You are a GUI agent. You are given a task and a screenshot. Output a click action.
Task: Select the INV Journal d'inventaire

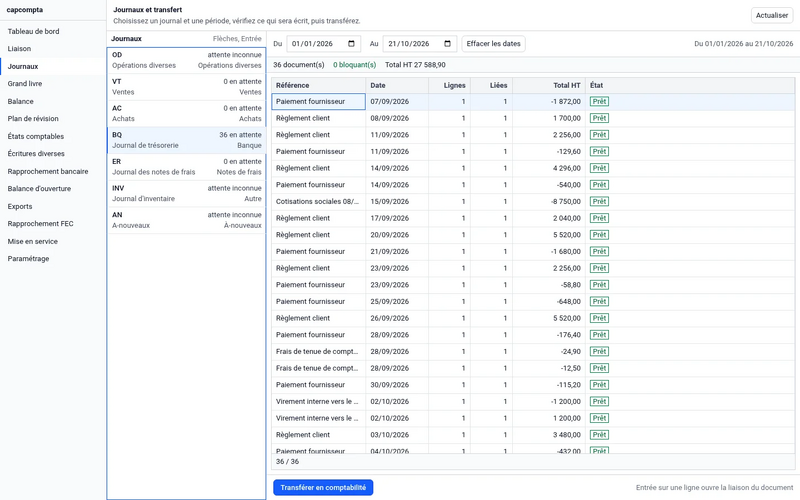point(187,193)
